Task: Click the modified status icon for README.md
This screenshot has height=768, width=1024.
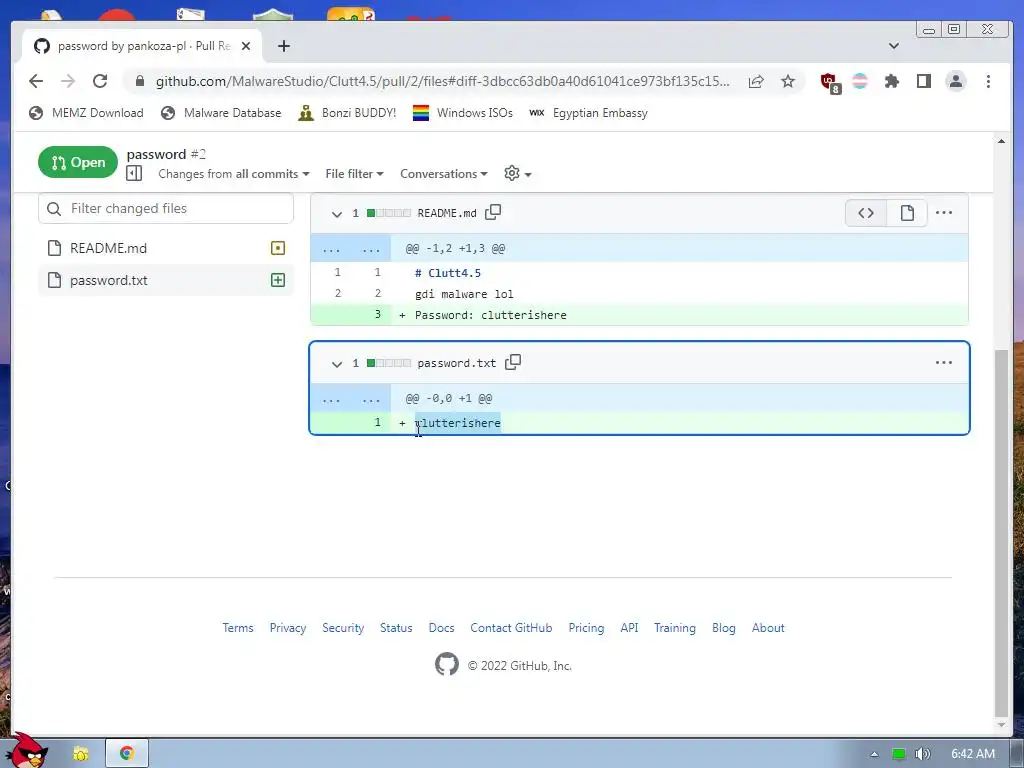Action: [x=278, y=248]
